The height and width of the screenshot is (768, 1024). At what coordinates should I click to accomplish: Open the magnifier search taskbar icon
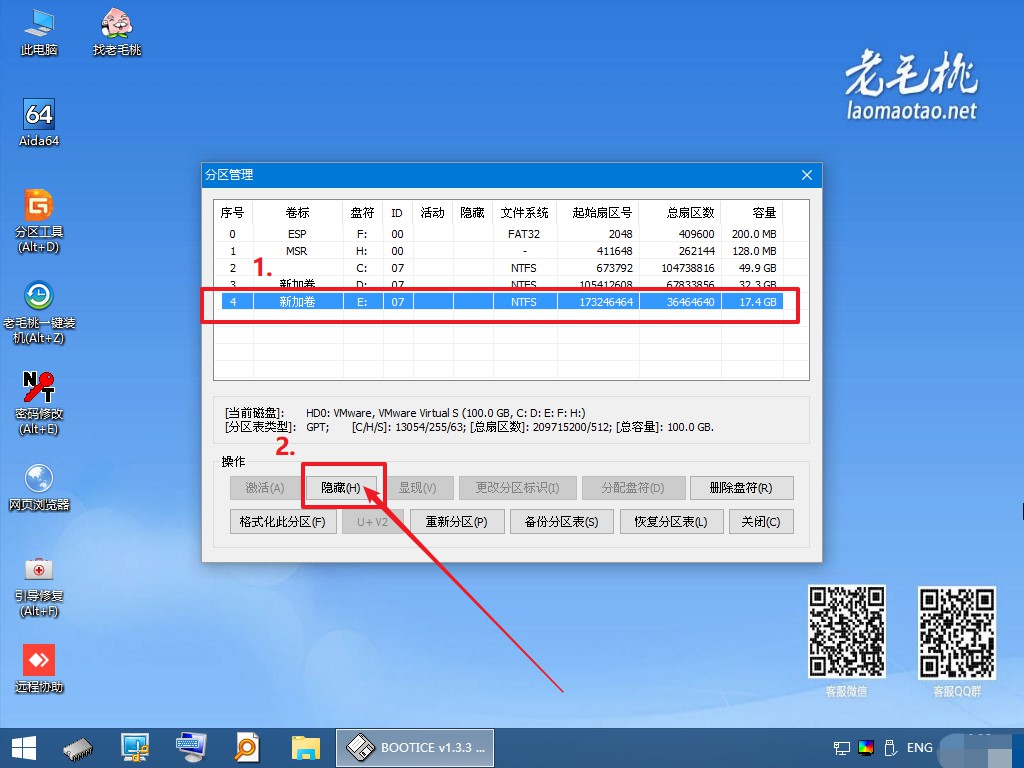pos(248,748)
